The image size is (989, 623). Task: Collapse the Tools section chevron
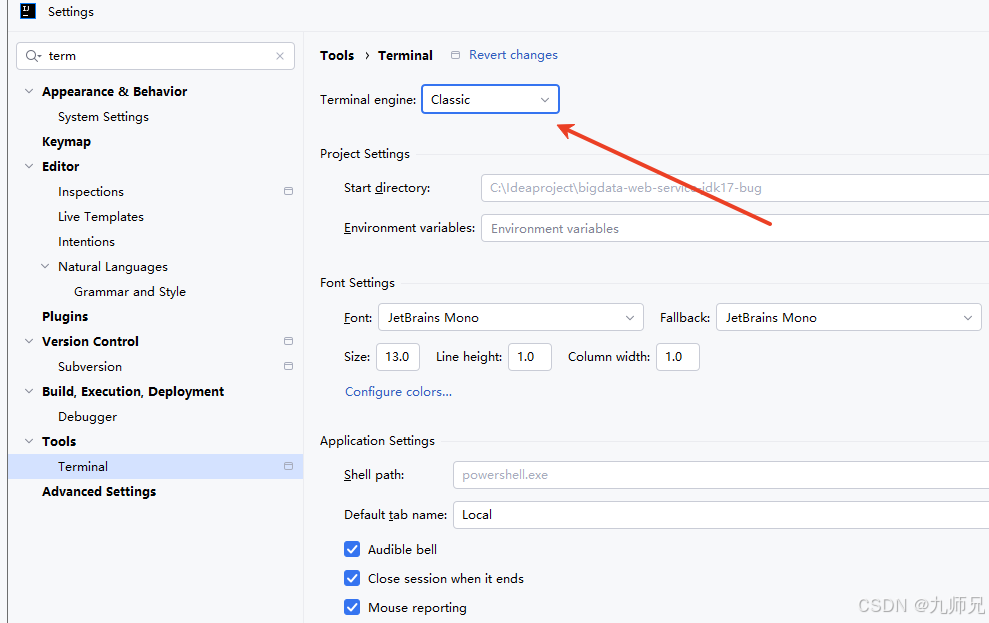pyautogui.click(x=29, y=441)
